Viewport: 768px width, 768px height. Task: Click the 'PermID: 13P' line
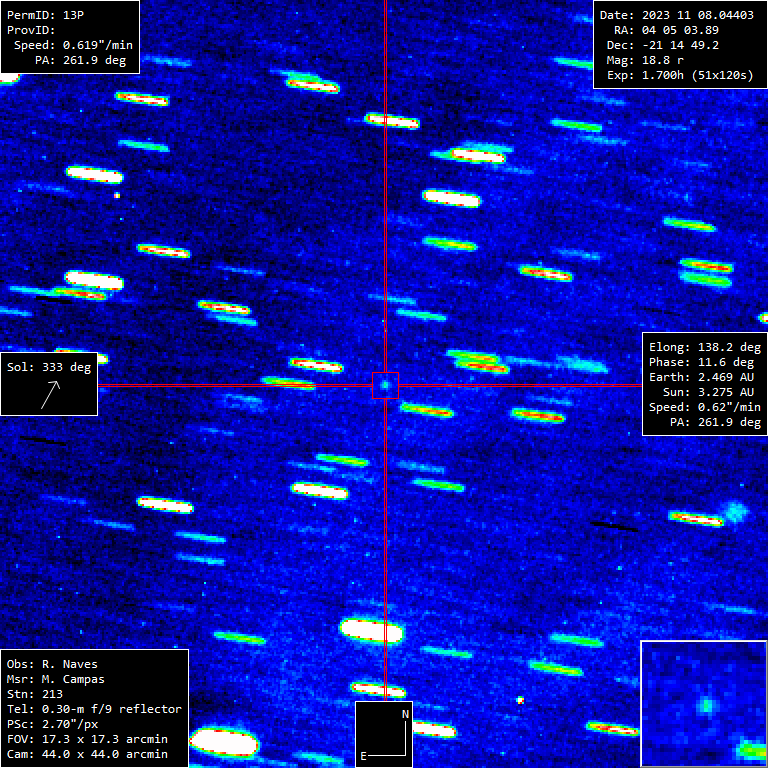click(x=46, y=15)
